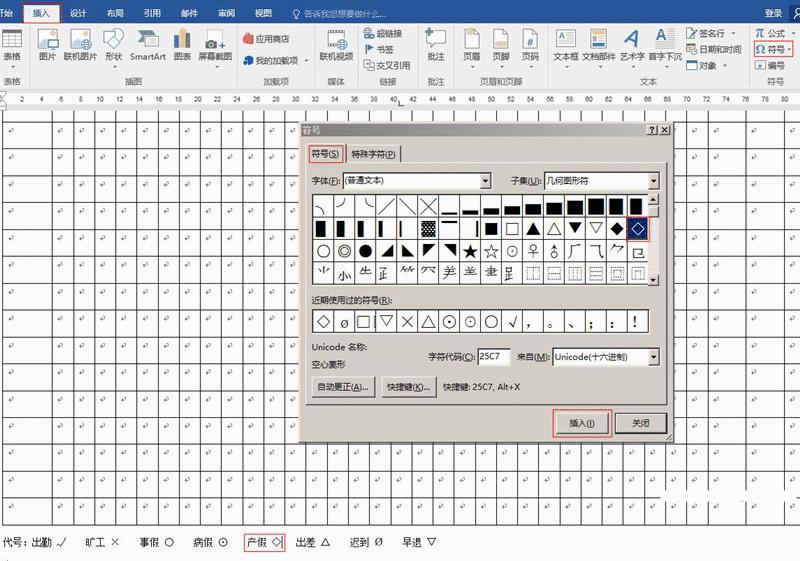The height and width of the screenshot is (561, 800).
Task: Insert a 超链接 hyperlink
Action: [x=383, y=34]
